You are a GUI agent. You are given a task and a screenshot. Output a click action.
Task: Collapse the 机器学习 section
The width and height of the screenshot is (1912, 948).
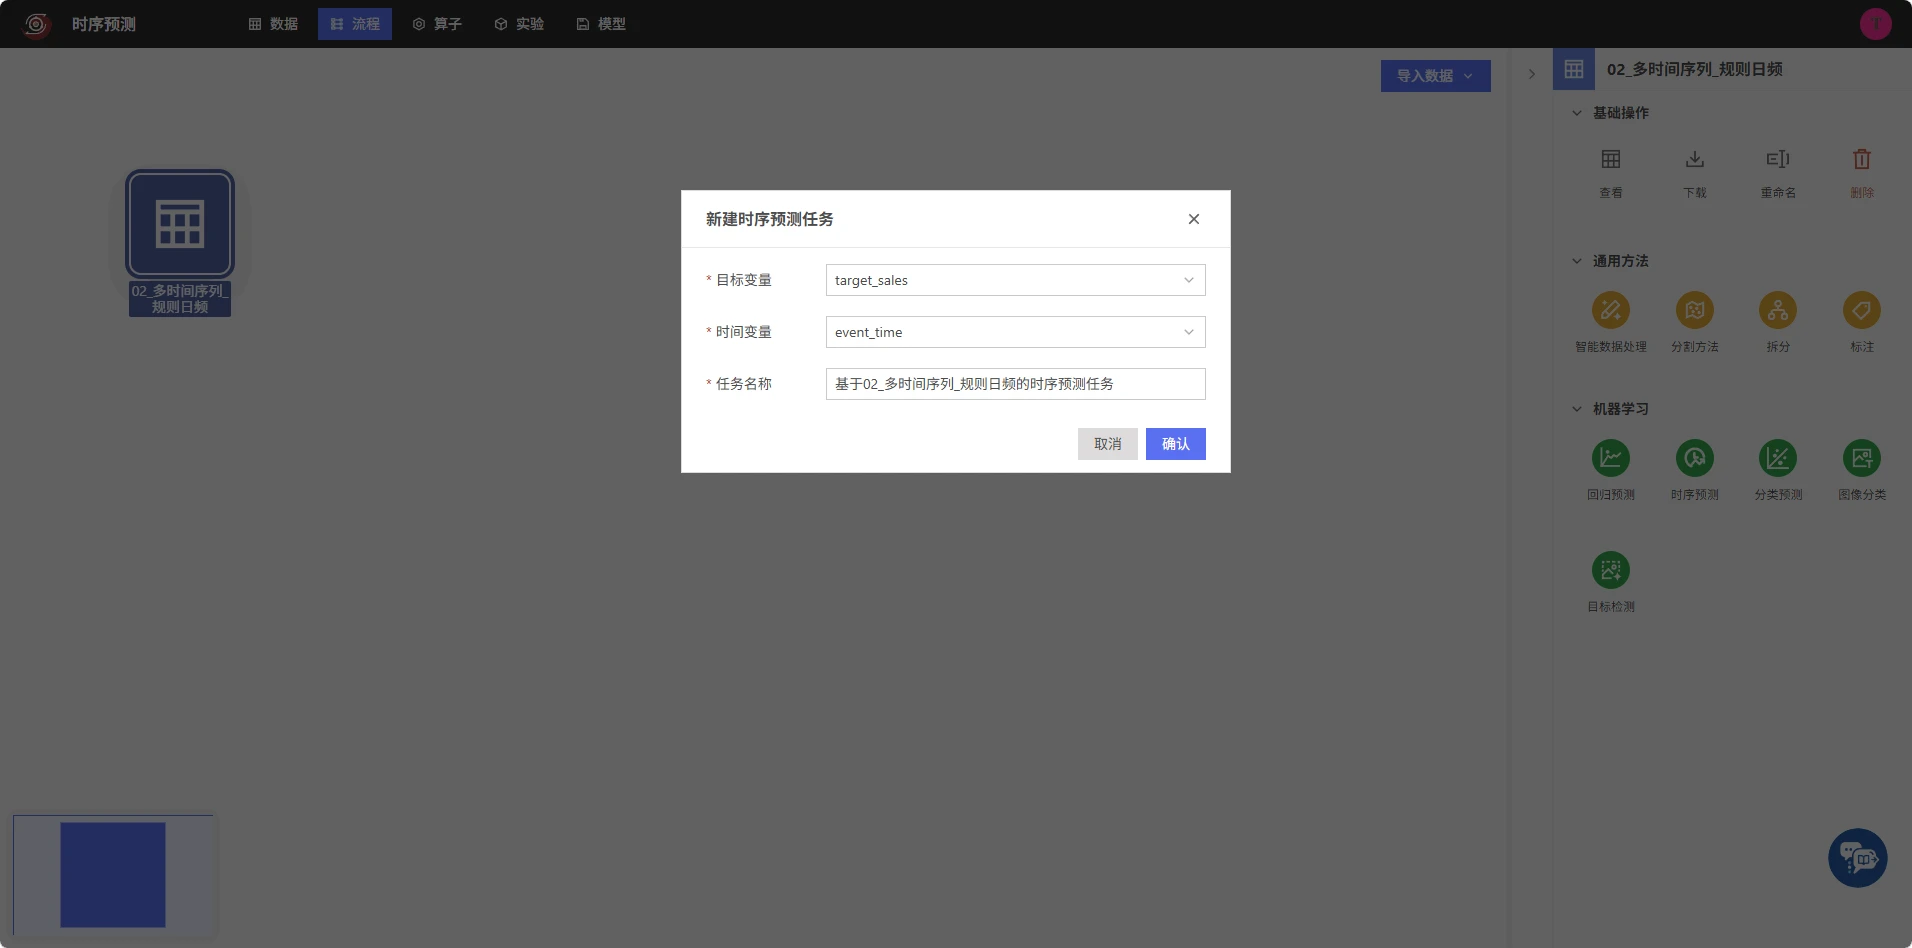pos(1576,409)
